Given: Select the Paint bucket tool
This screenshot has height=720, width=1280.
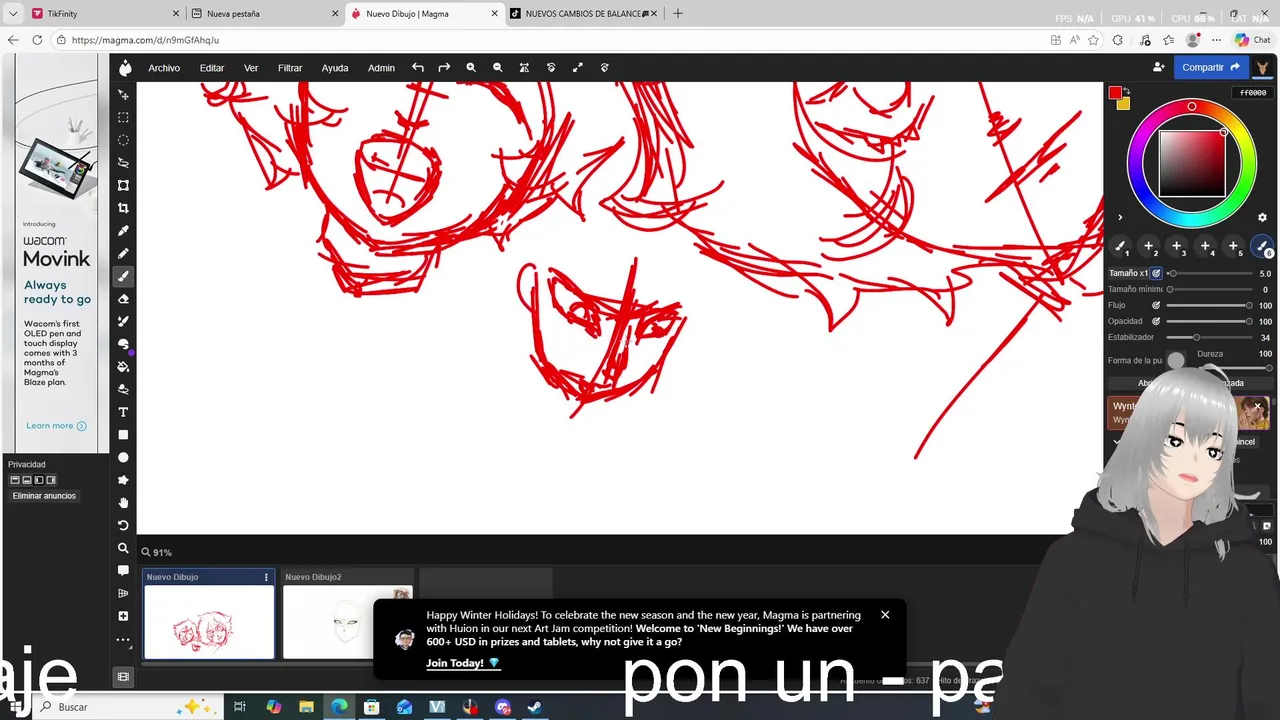Looking at the screenshot, I should tap(124, 367).
